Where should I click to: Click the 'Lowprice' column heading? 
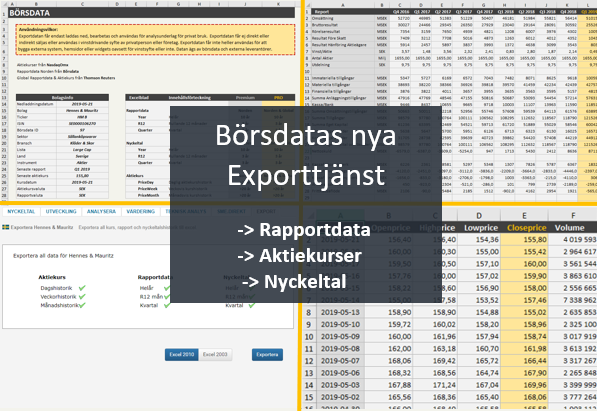tap(481, 228)
